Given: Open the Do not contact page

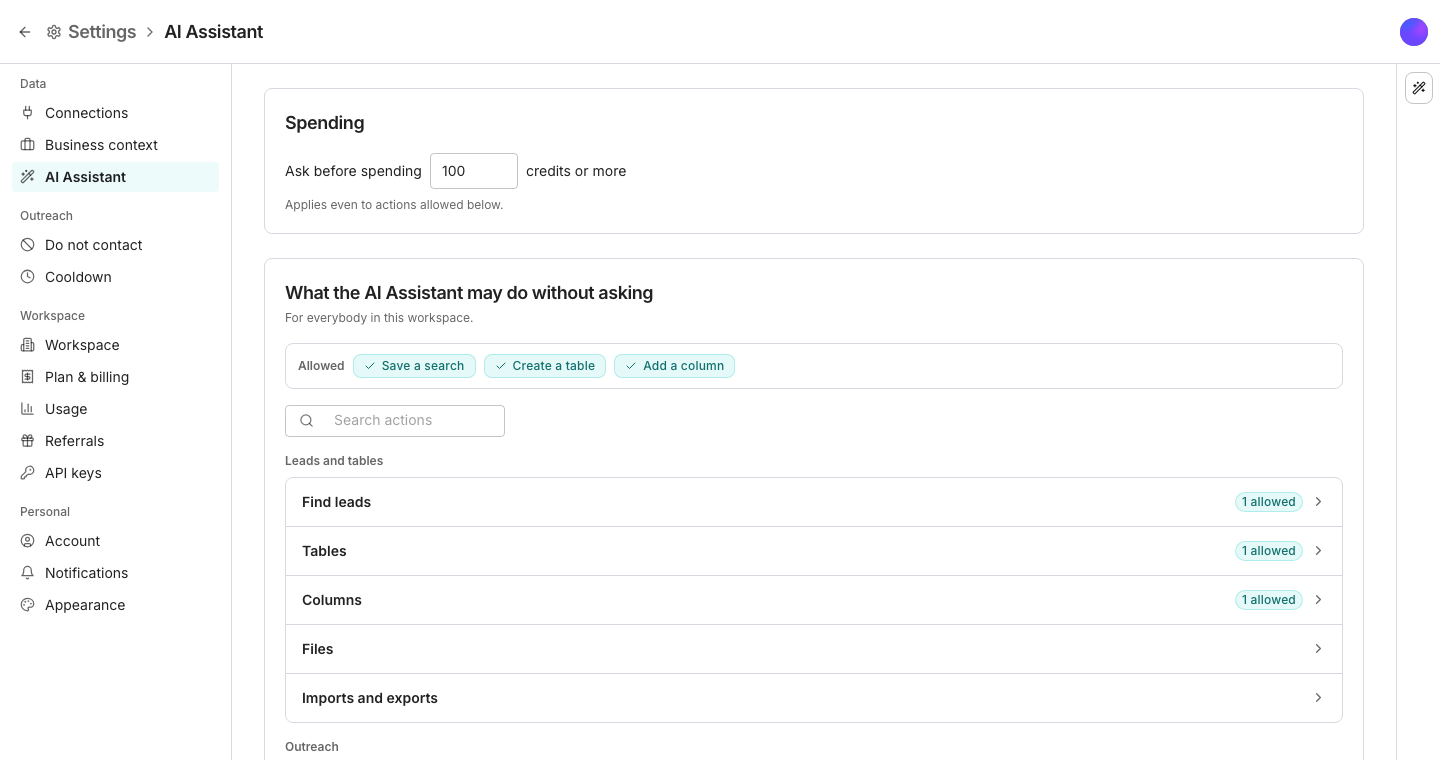Looking at the screenshot, I should [115, 245].
